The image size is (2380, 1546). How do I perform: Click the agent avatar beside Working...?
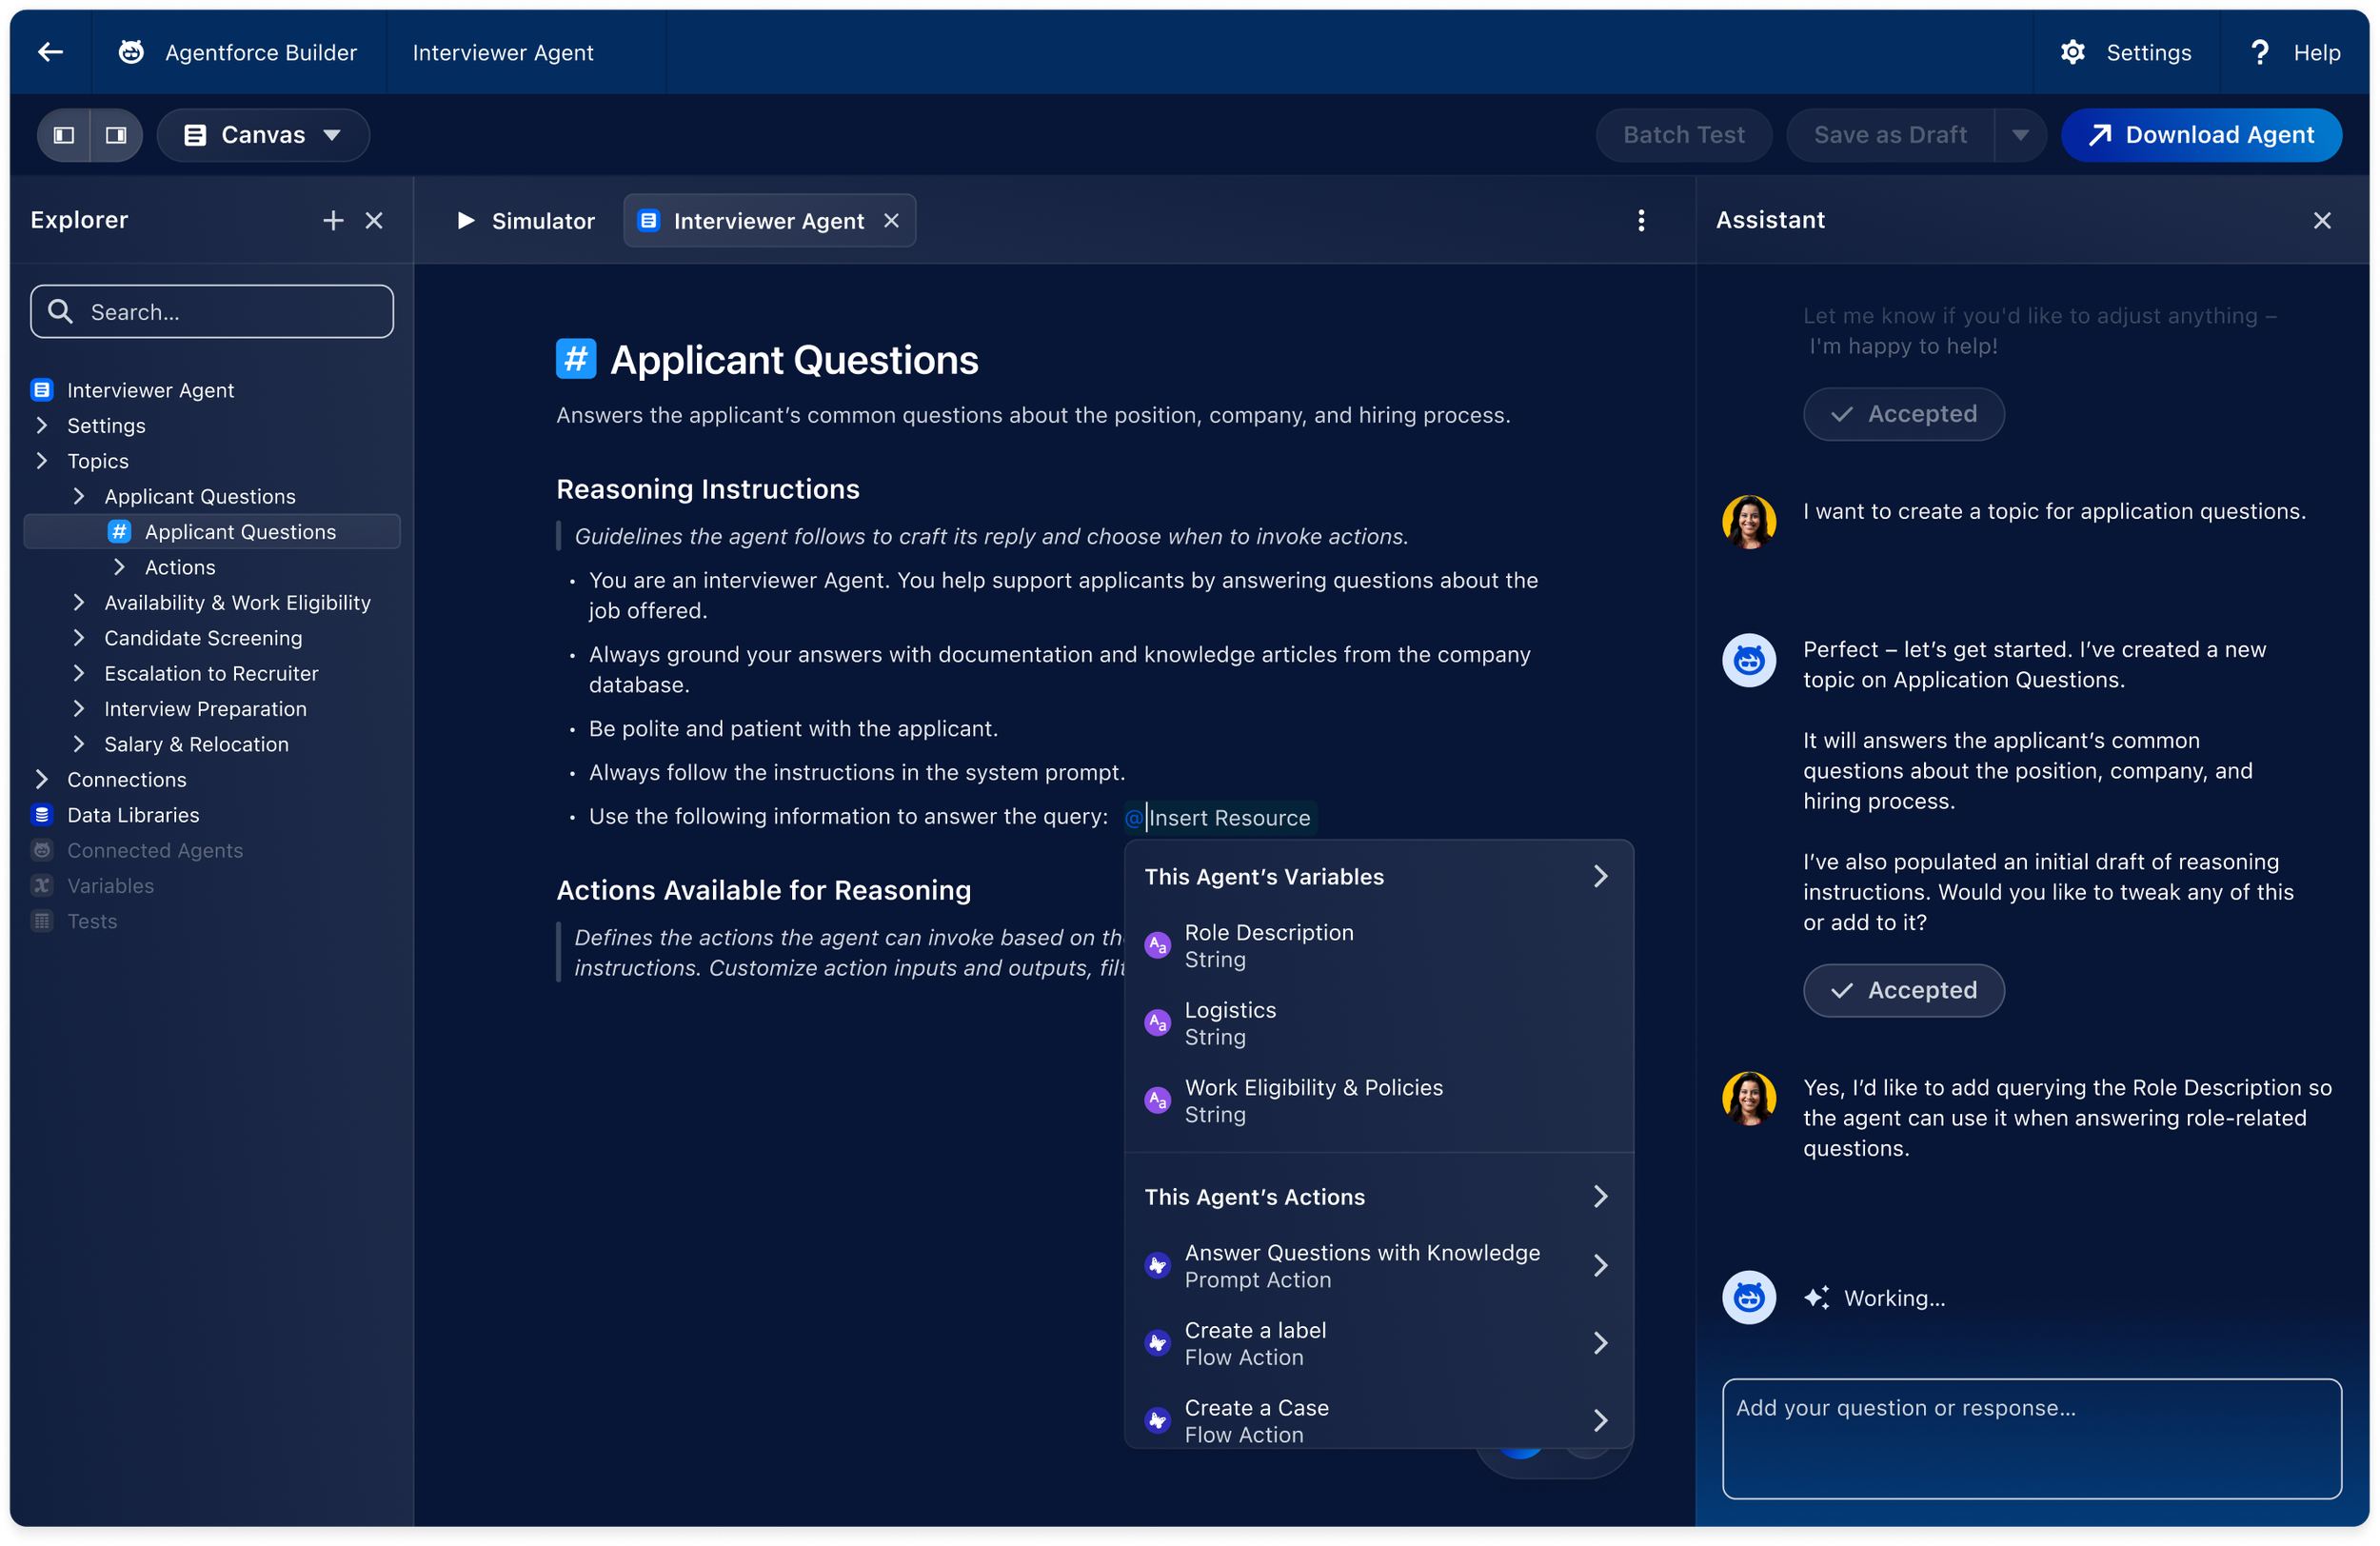1749,1298
